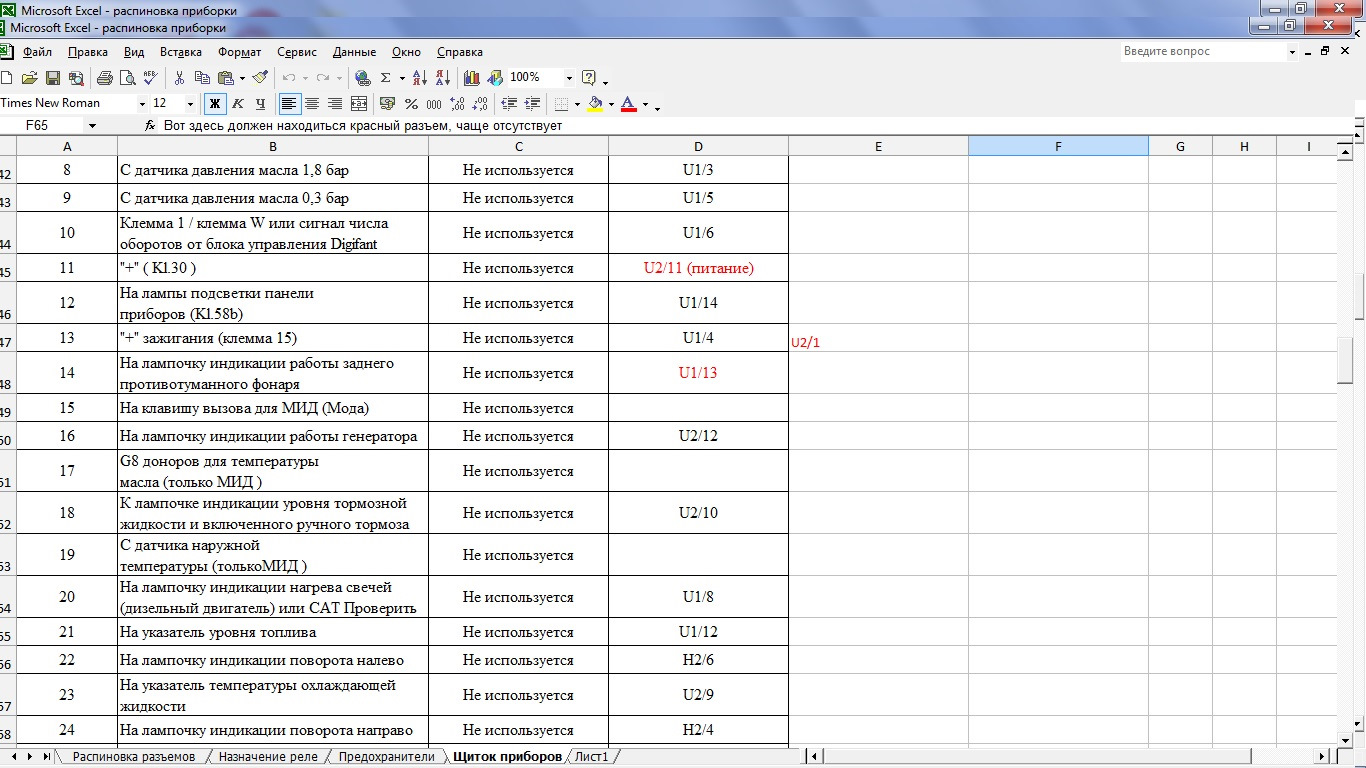The image size is (1366, 768).
Task: Select the Format Painter brush icon
Action: tap(260, 78)
